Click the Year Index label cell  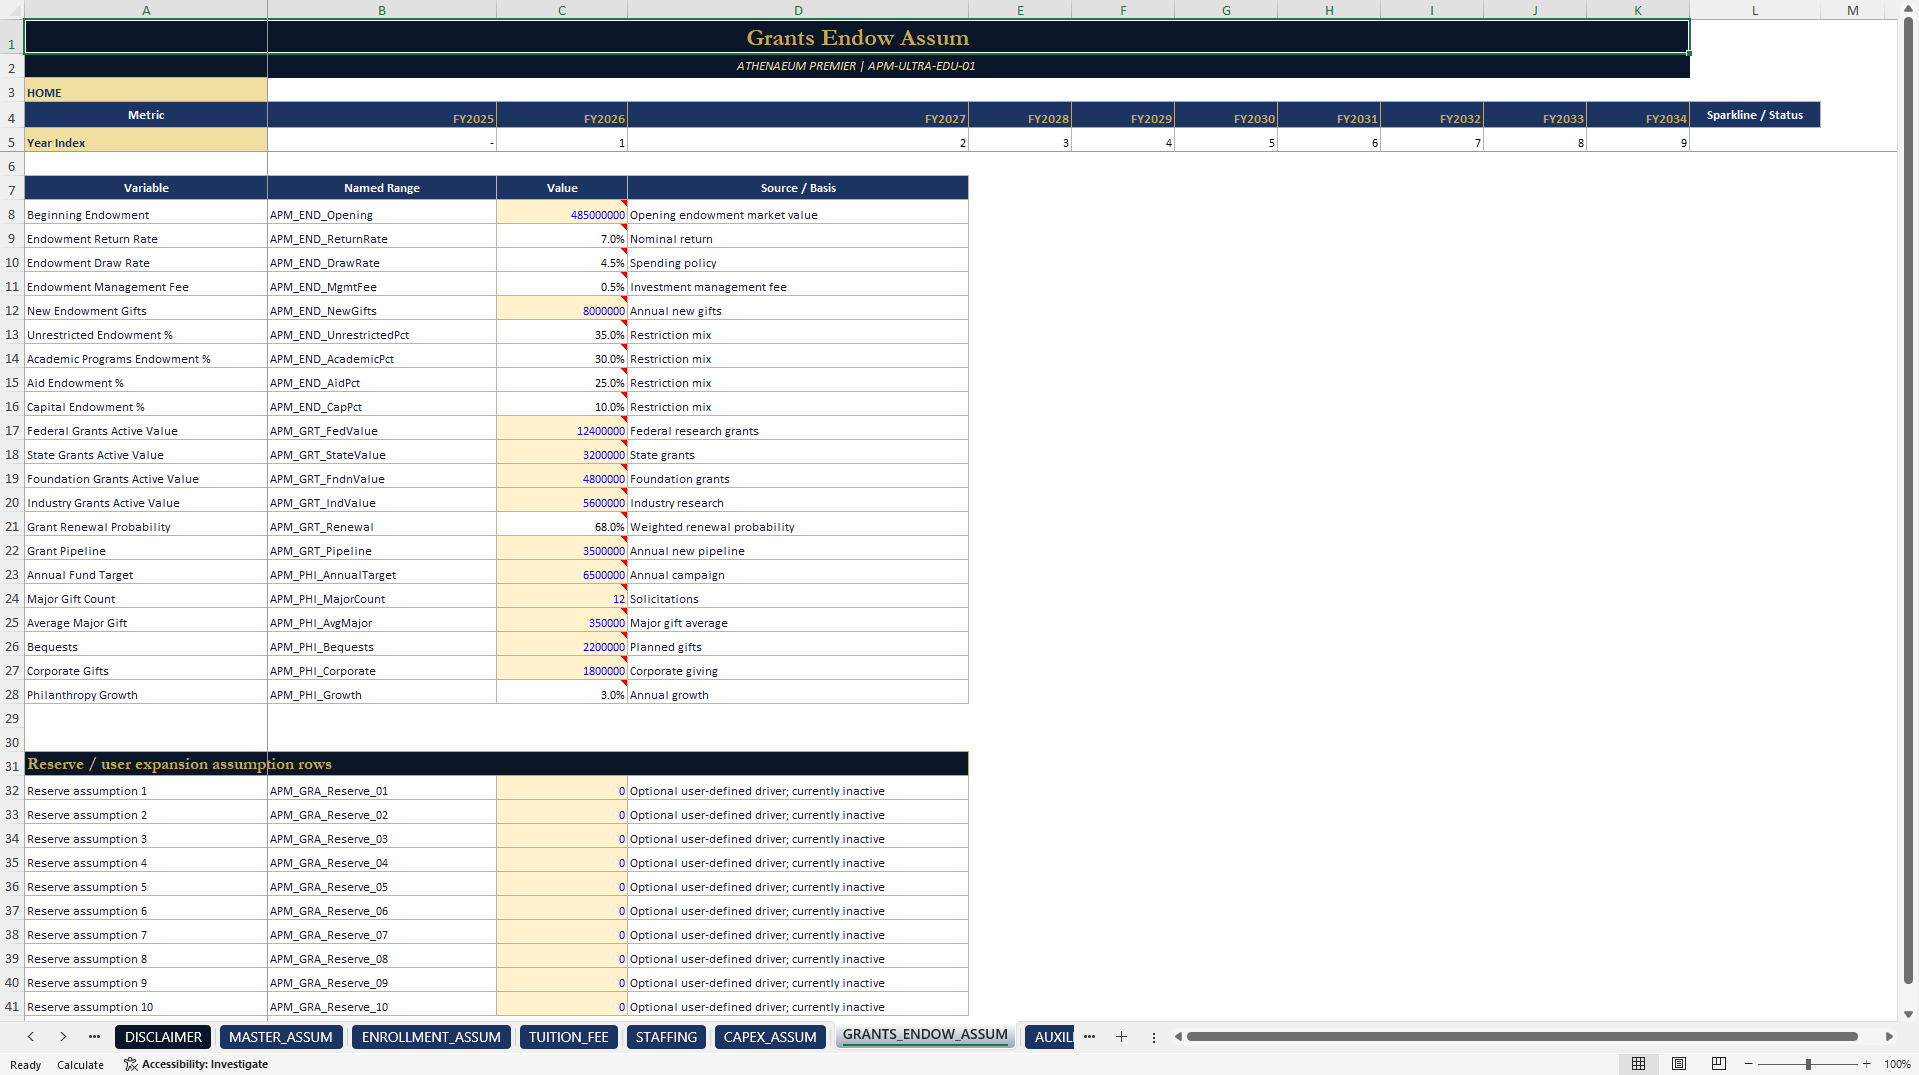146,142
